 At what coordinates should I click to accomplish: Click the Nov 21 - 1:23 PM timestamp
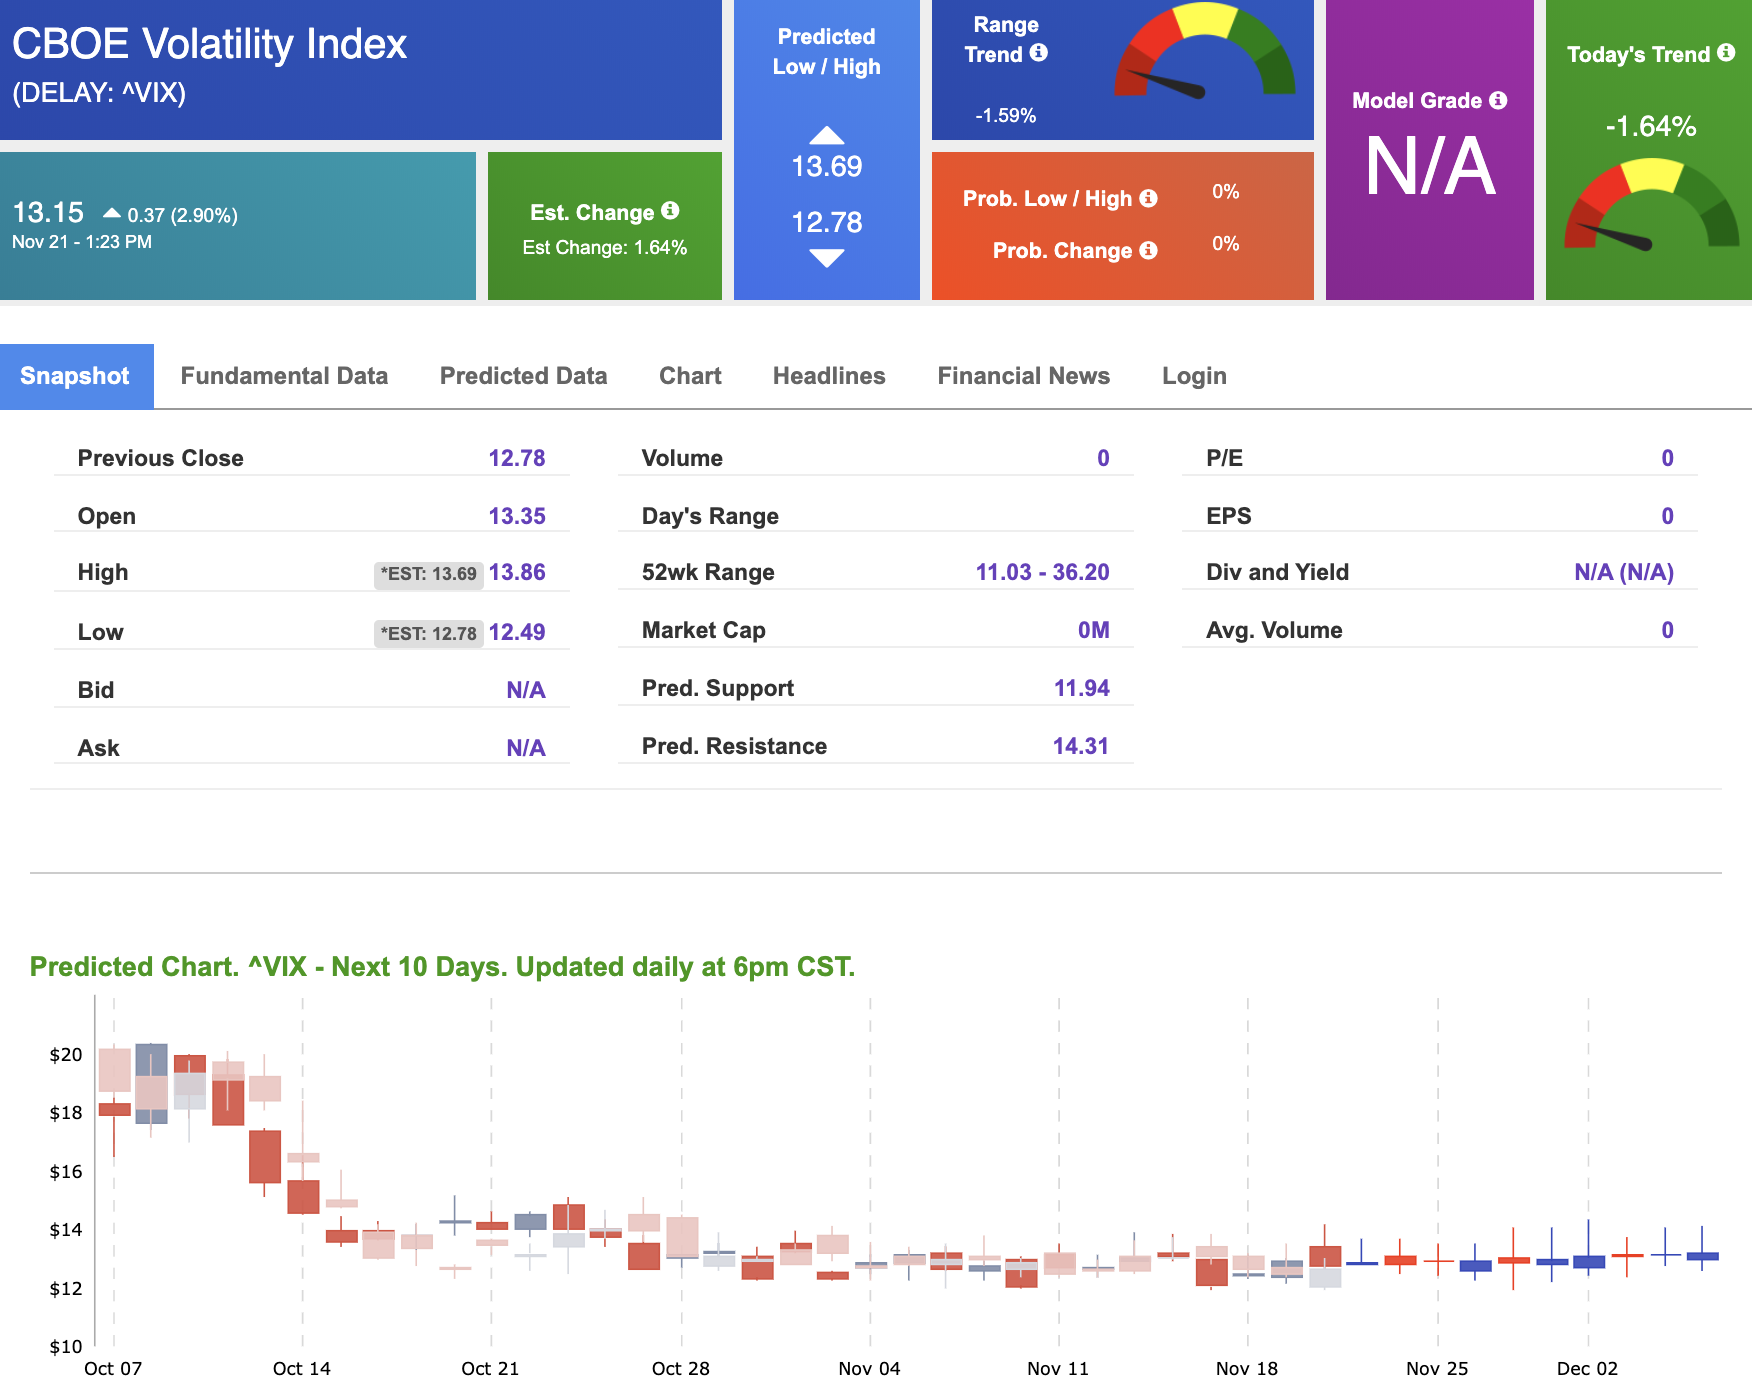coord(82,242)
